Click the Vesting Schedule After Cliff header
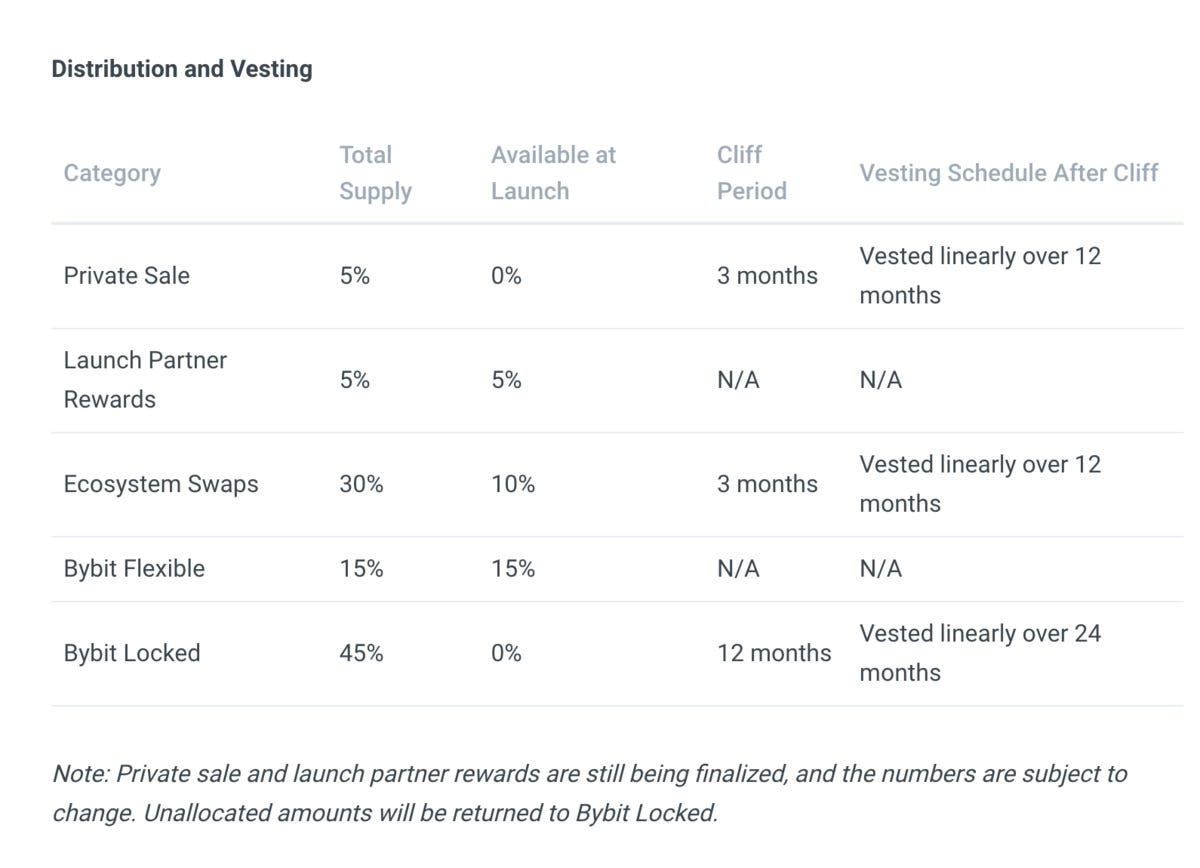This screenshot has height=868, width=1200. point(1008,173)
